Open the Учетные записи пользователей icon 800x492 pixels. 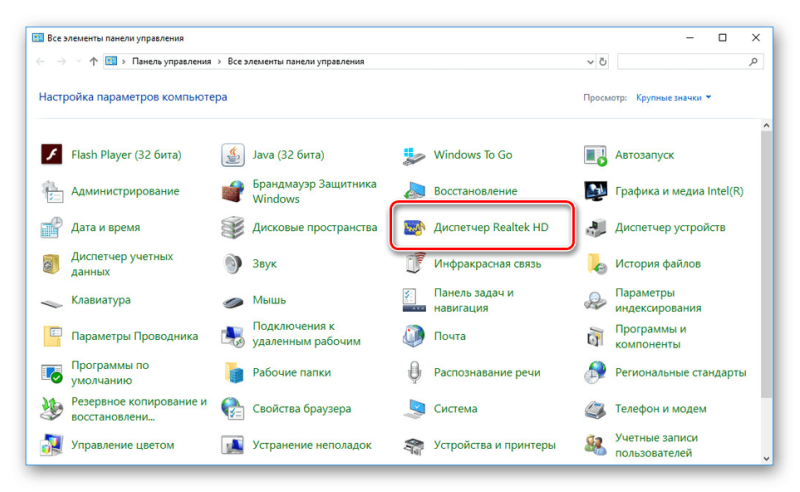[x=595, y=445]
